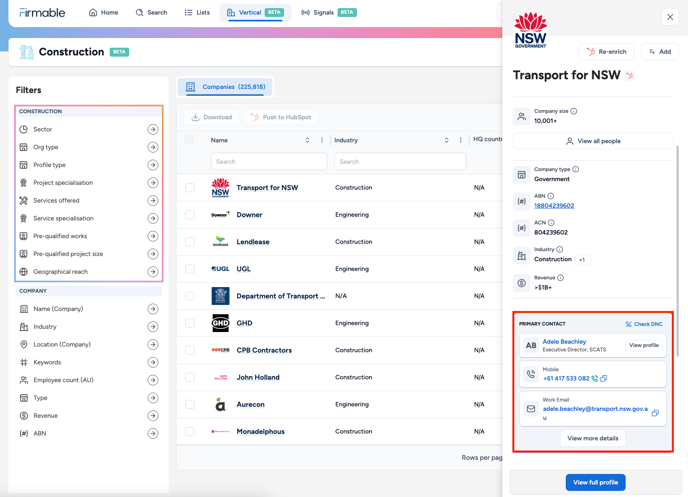Click the Geographical reach globe icon
This screenshot has height=497, width=688.
click(24, 272)
